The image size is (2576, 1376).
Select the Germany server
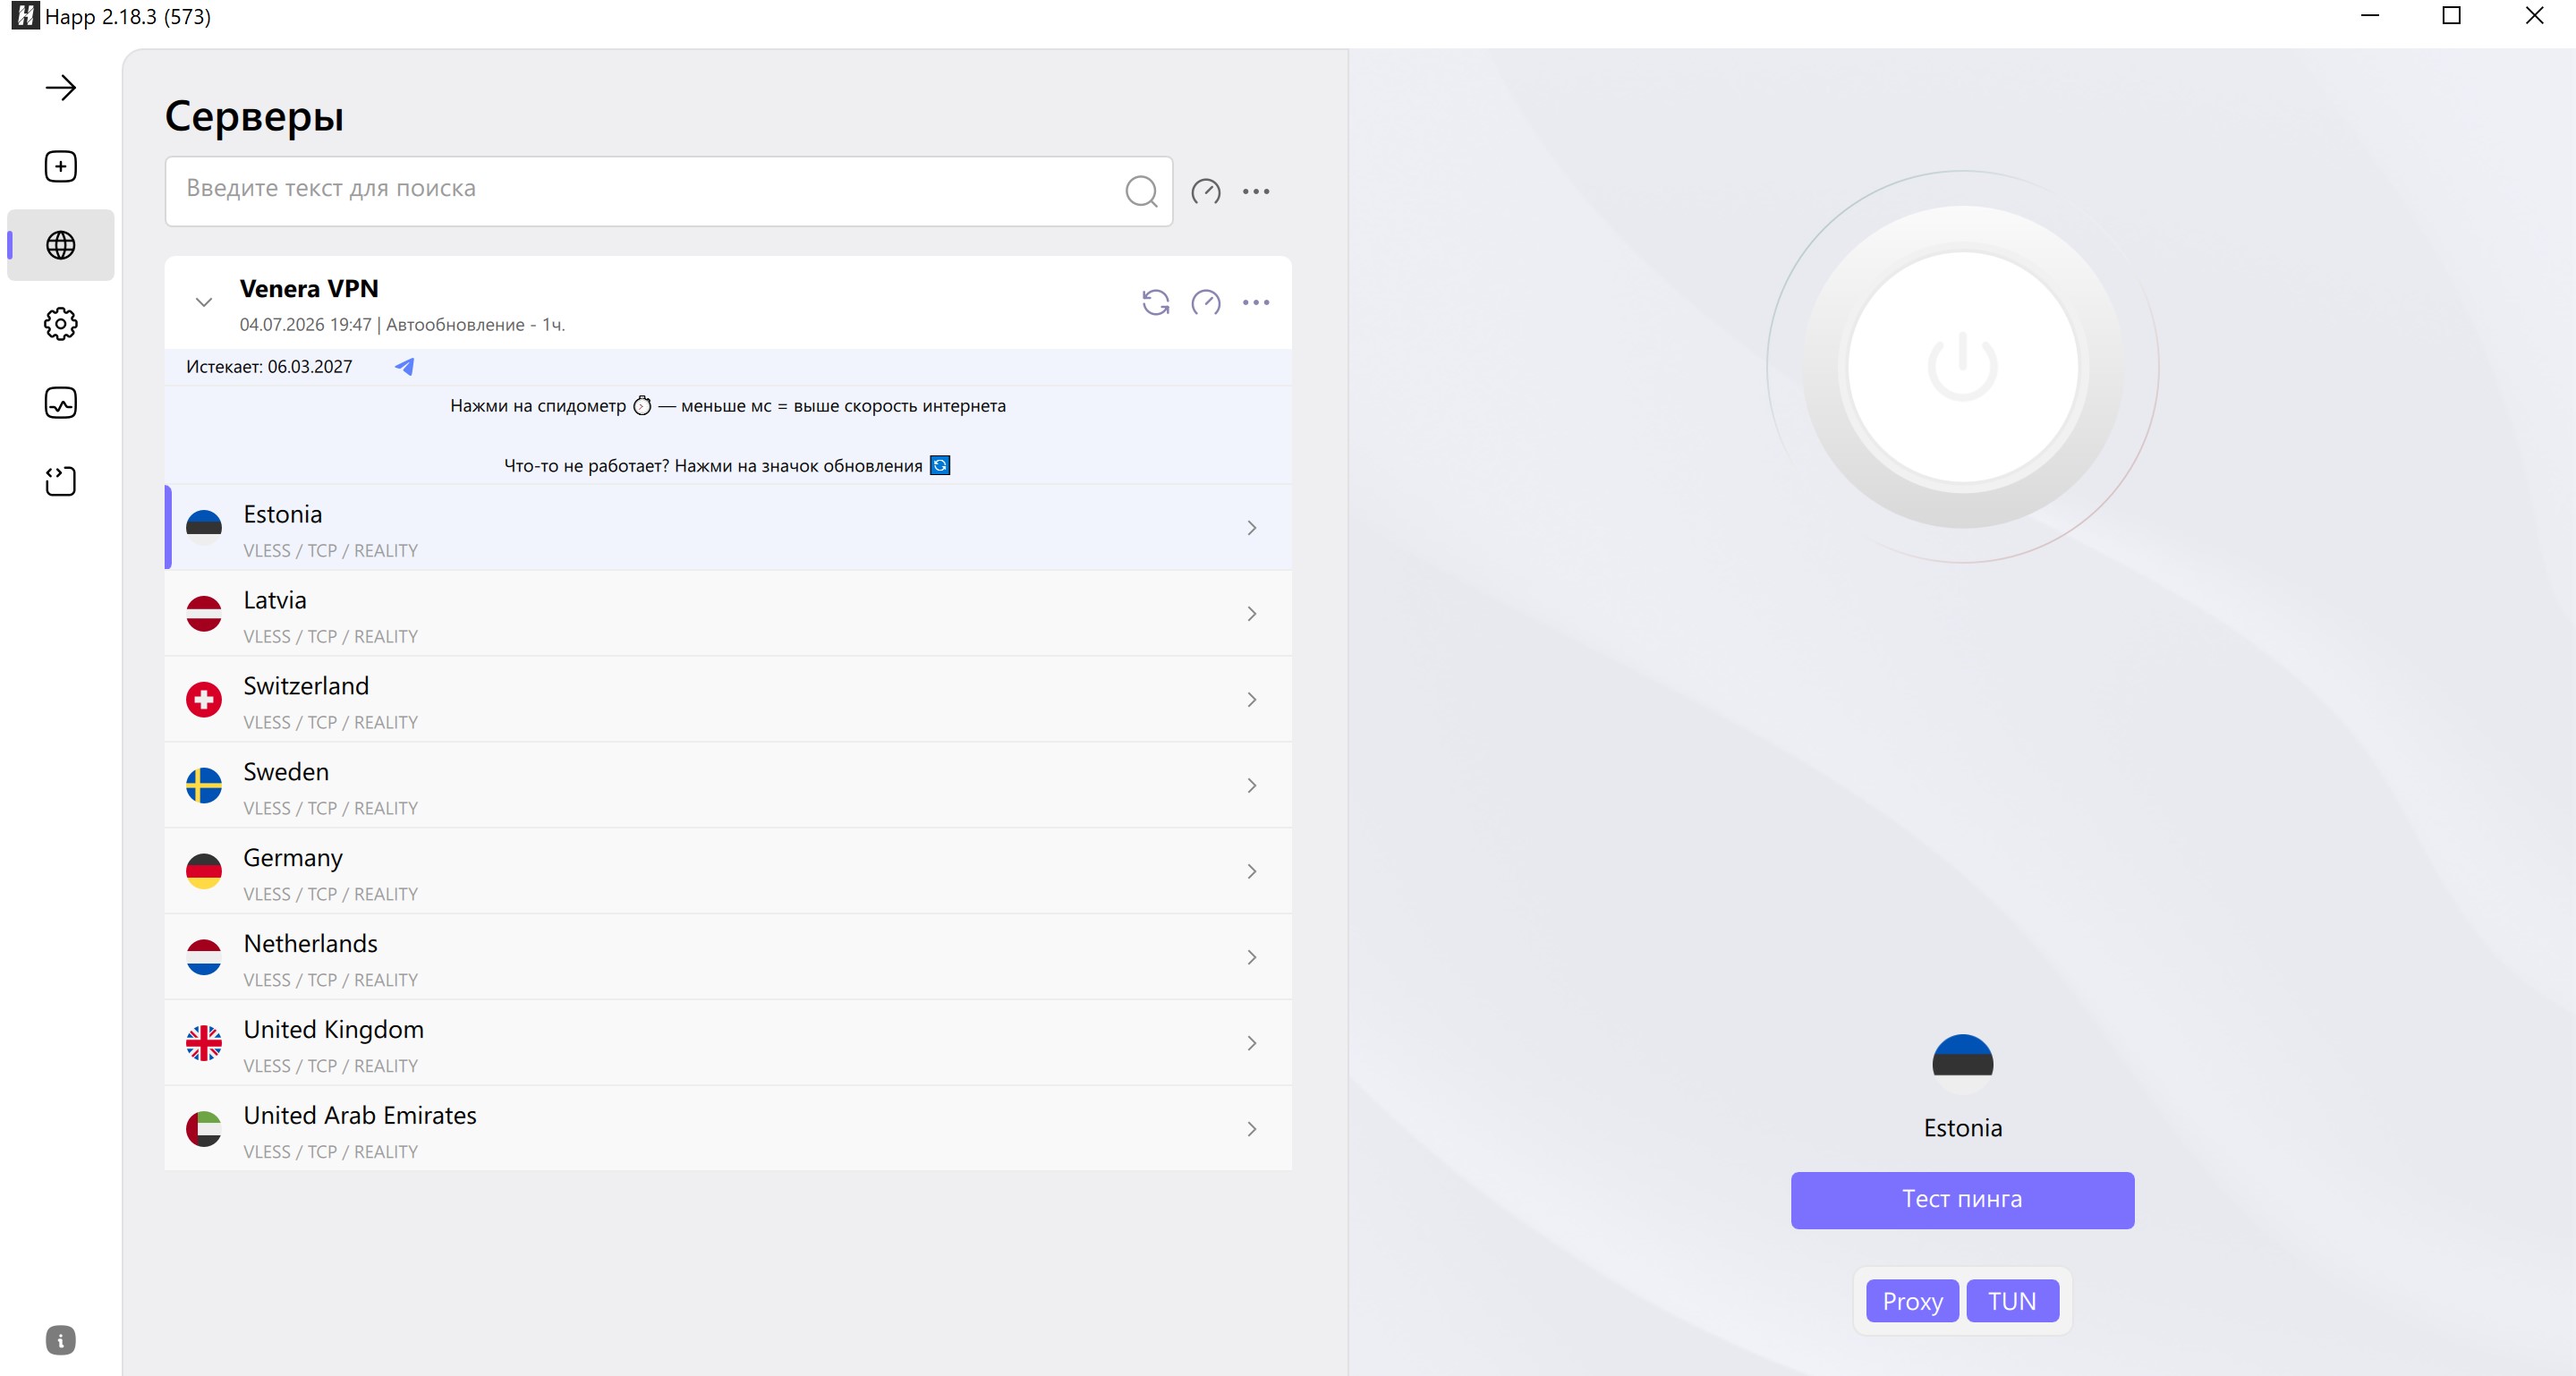[728, 872]
